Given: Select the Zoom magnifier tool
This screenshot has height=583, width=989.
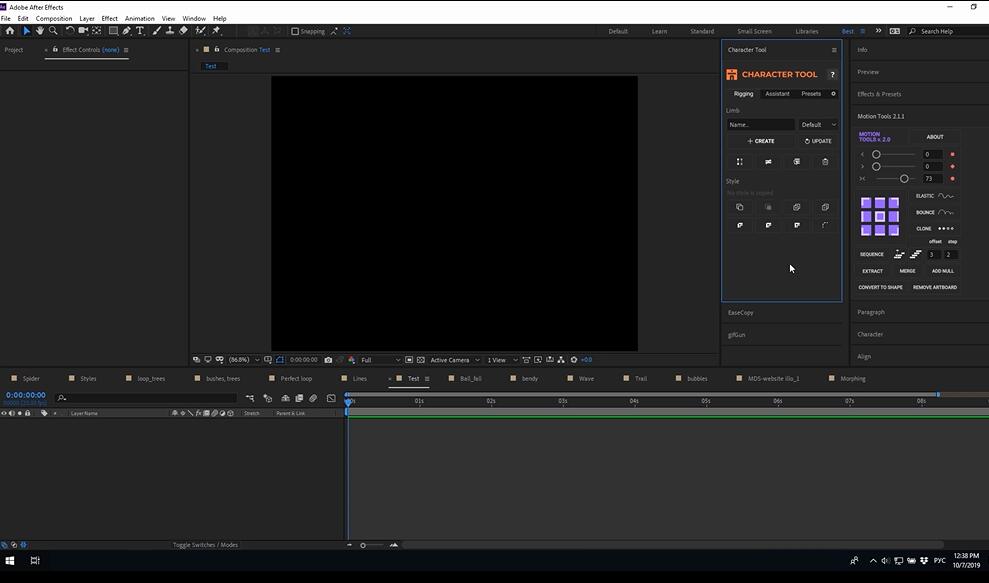Looking at the screenshot, I should click(x=54, y=30).
